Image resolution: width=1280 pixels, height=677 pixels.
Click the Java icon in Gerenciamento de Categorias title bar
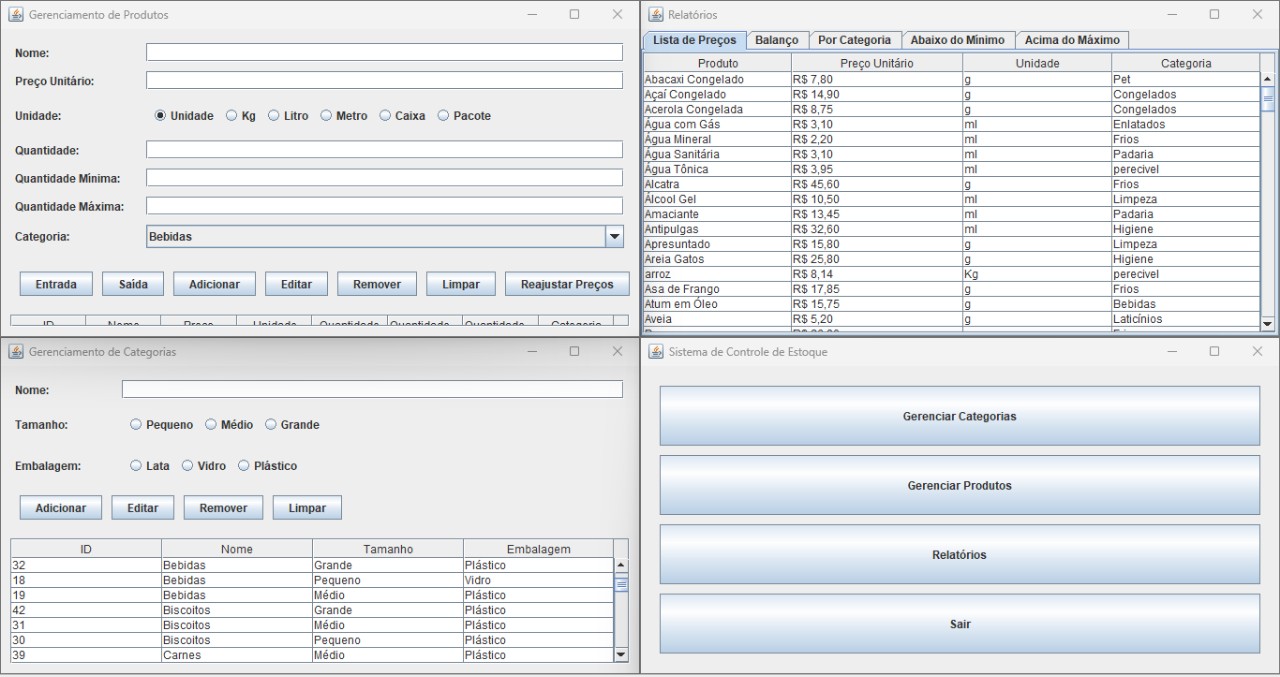[x=16, y=352]
